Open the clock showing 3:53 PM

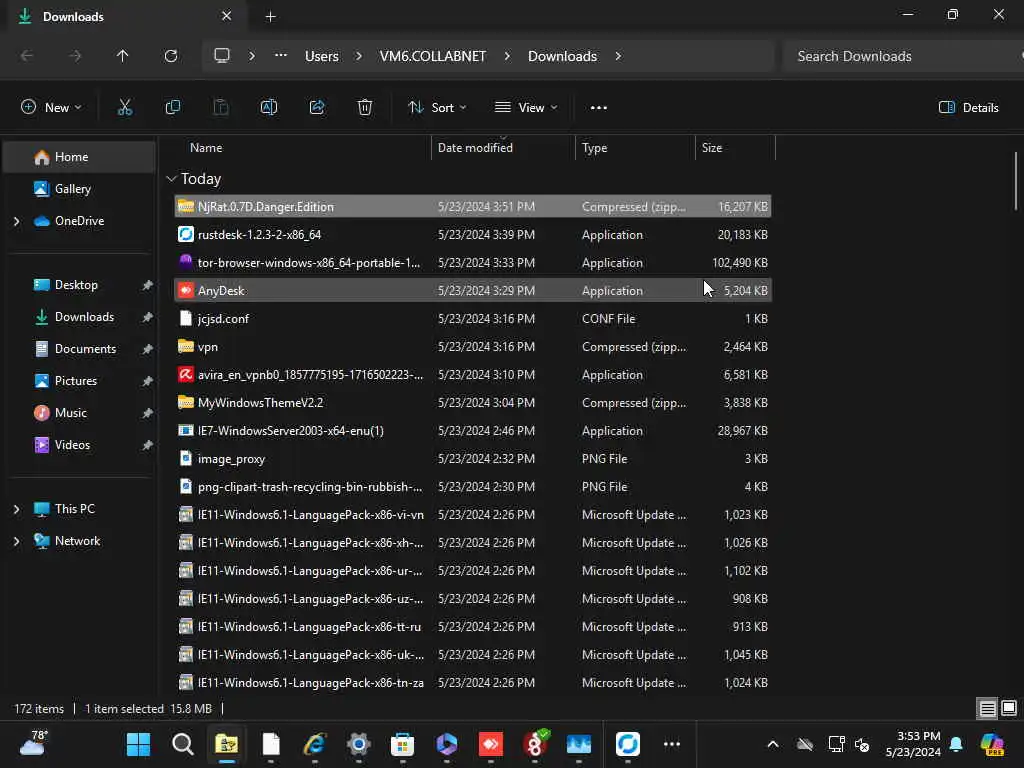(x=913, y=744)
